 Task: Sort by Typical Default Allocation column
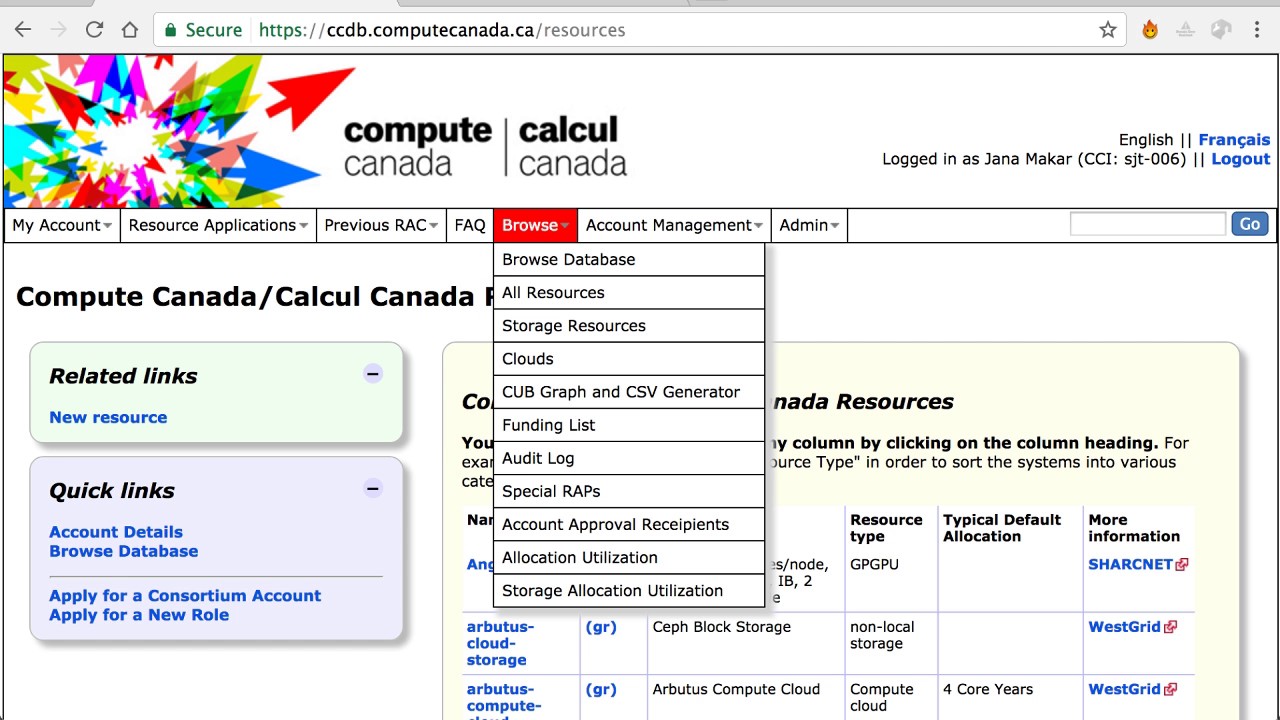1002,528
